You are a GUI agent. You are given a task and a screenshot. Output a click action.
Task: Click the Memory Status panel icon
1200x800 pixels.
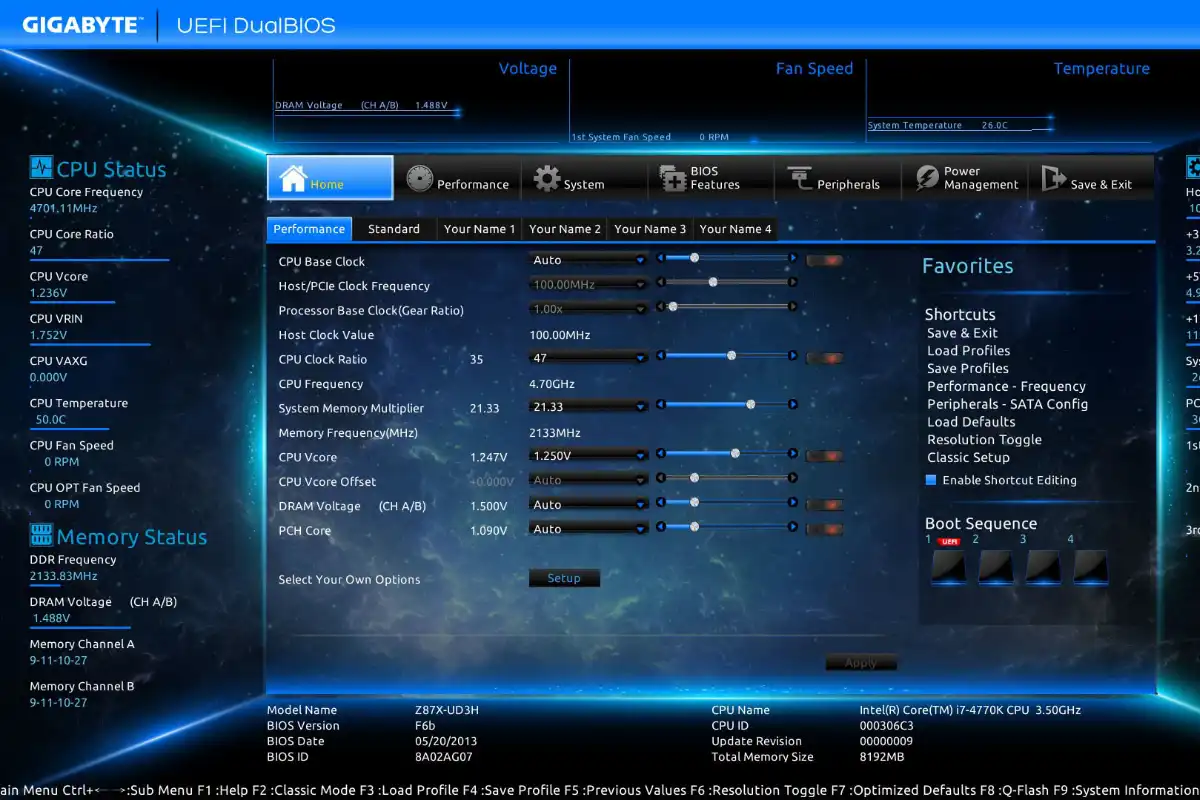(40, 536)
